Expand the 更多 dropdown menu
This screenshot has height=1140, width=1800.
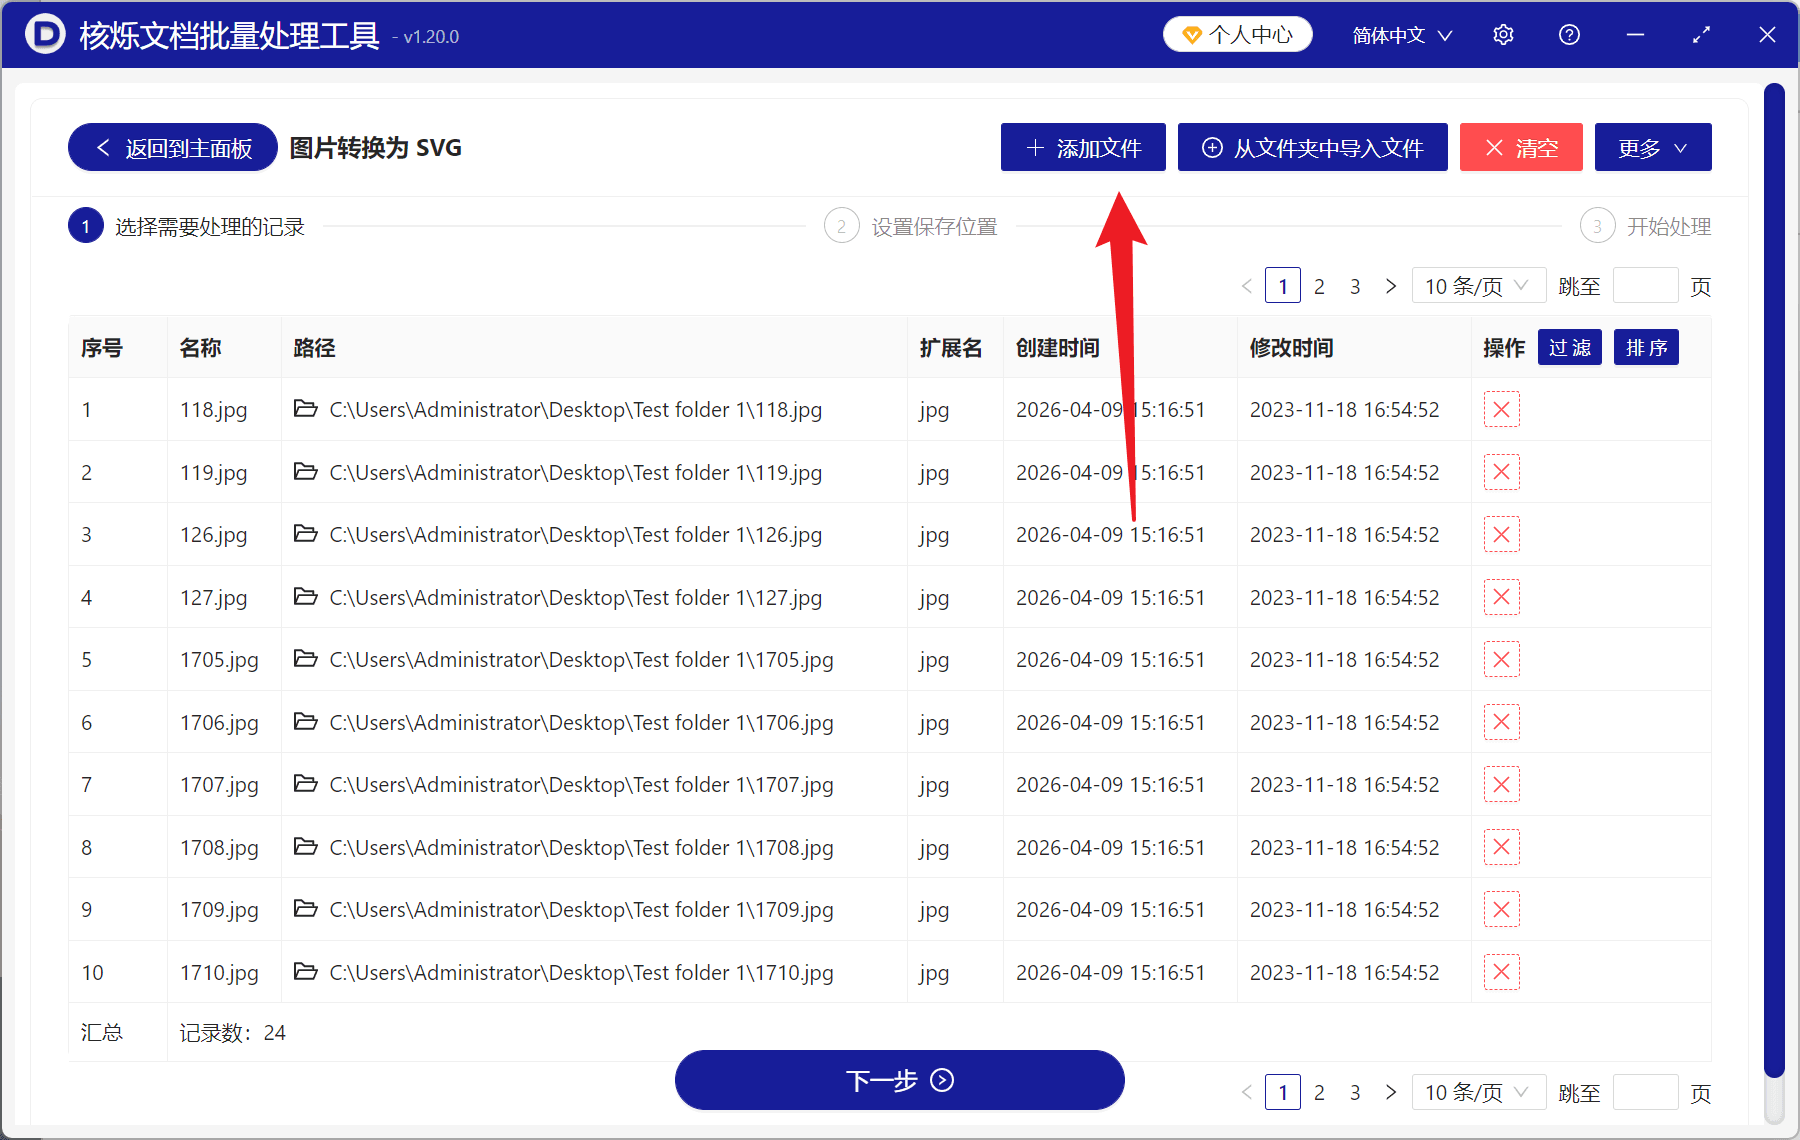1651,147
